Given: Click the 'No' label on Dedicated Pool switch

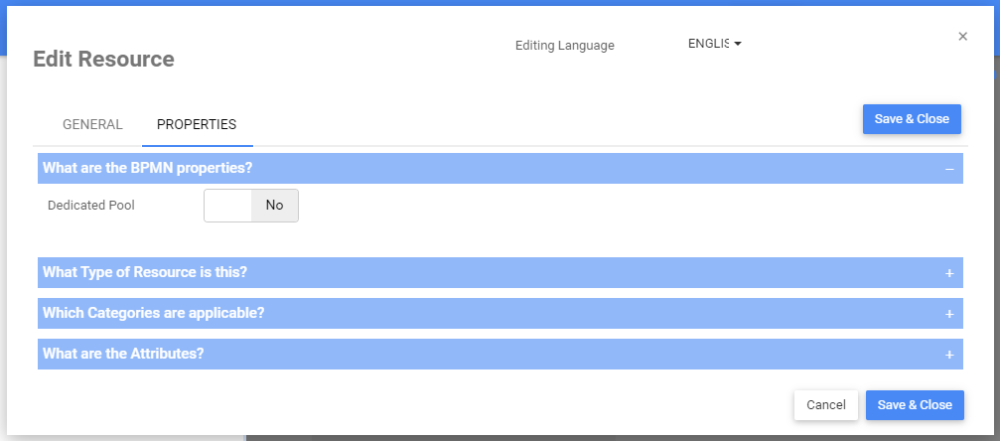Looking at the screenshot, I should coord(274,205).
